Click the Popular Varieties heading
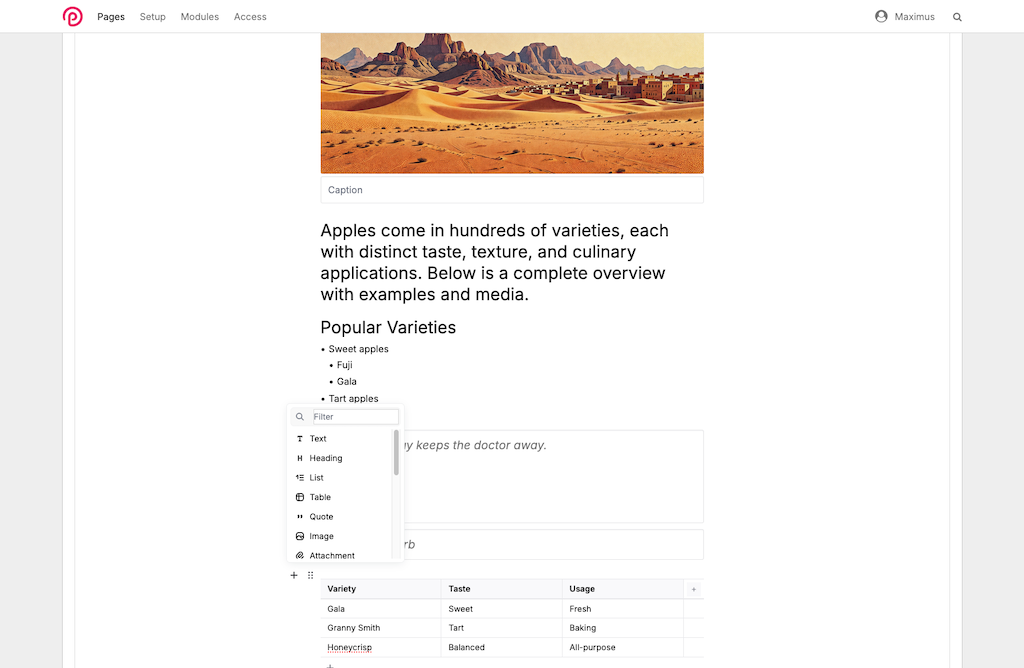This screenshot has height=668, width=1024. point(388,328)
